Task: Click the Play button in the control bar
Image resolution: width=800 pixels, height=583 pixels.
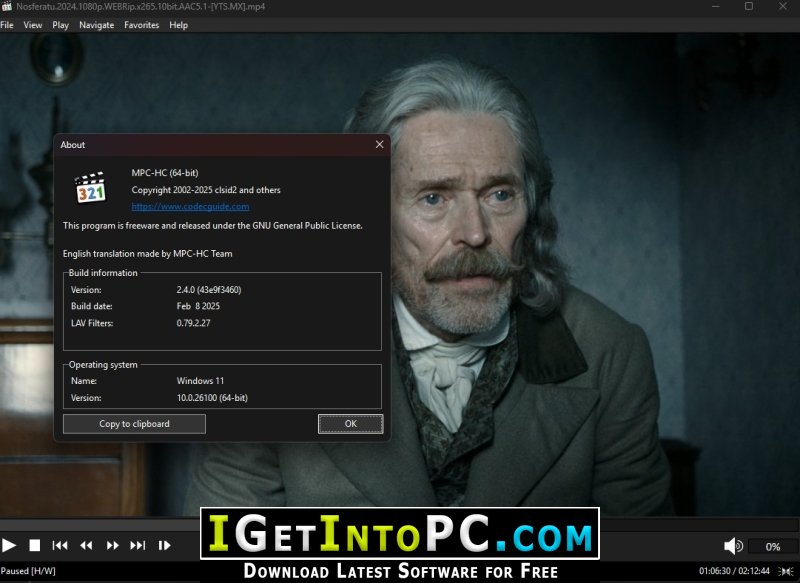Action: [x=9, y=545]
